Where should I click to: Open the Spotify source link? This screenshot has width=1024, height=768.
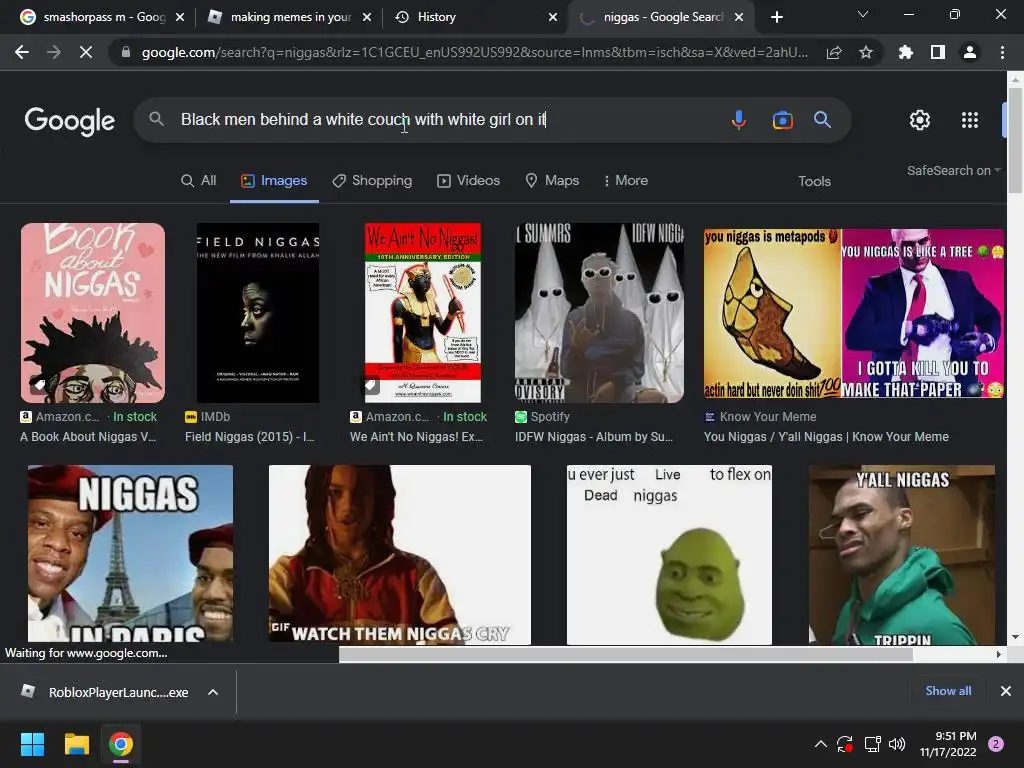[542, 417]
